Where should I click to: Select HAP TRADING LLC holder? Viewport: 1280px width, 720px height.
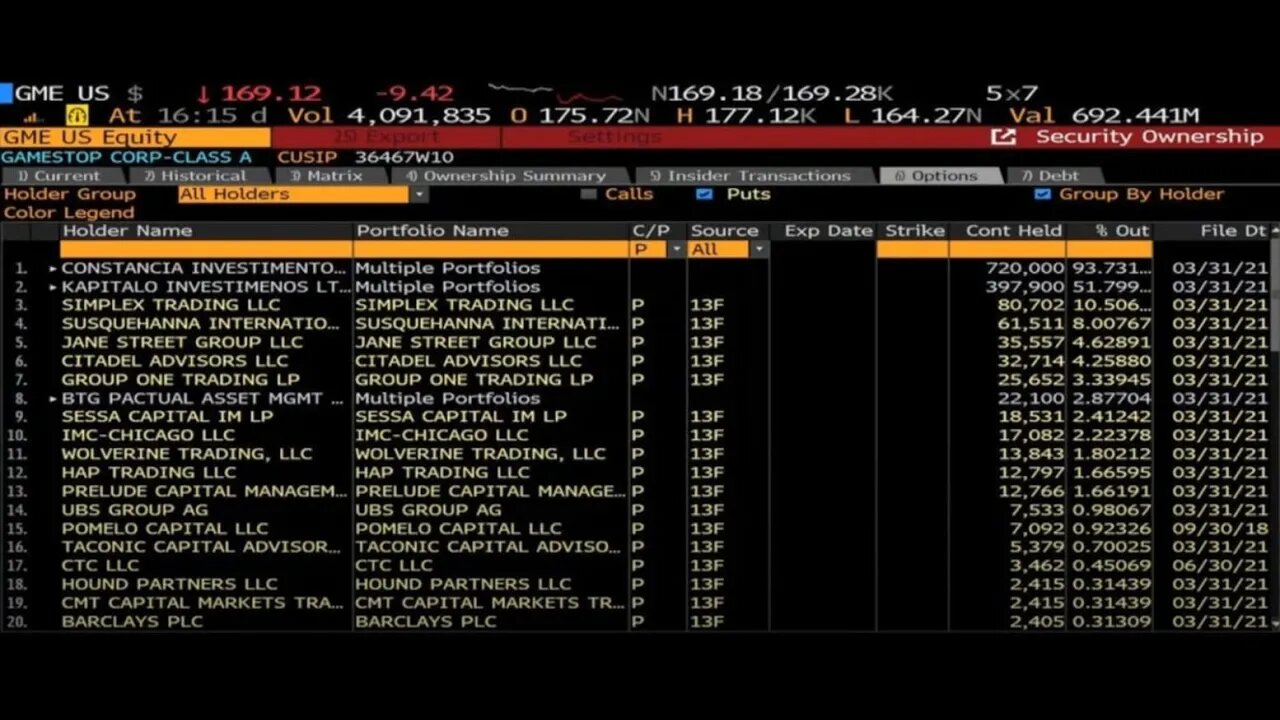tap(149, 472)
